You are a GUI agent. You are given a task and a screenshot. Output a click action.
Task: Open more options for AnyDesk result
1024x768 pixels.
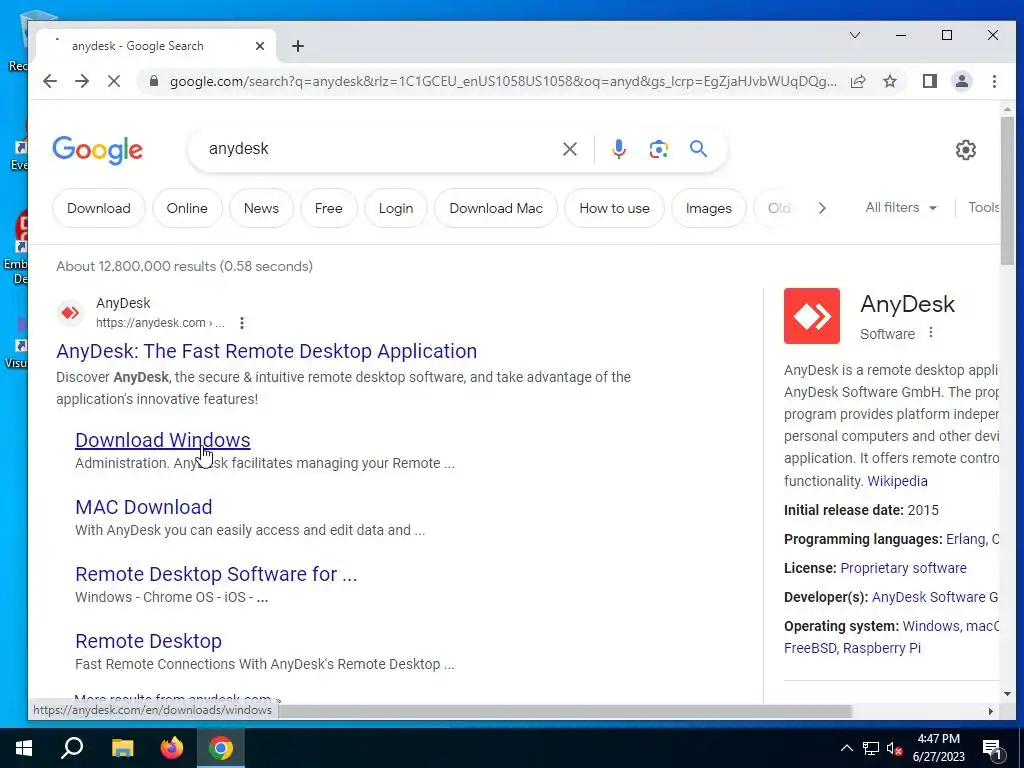(x=242, y=323)
